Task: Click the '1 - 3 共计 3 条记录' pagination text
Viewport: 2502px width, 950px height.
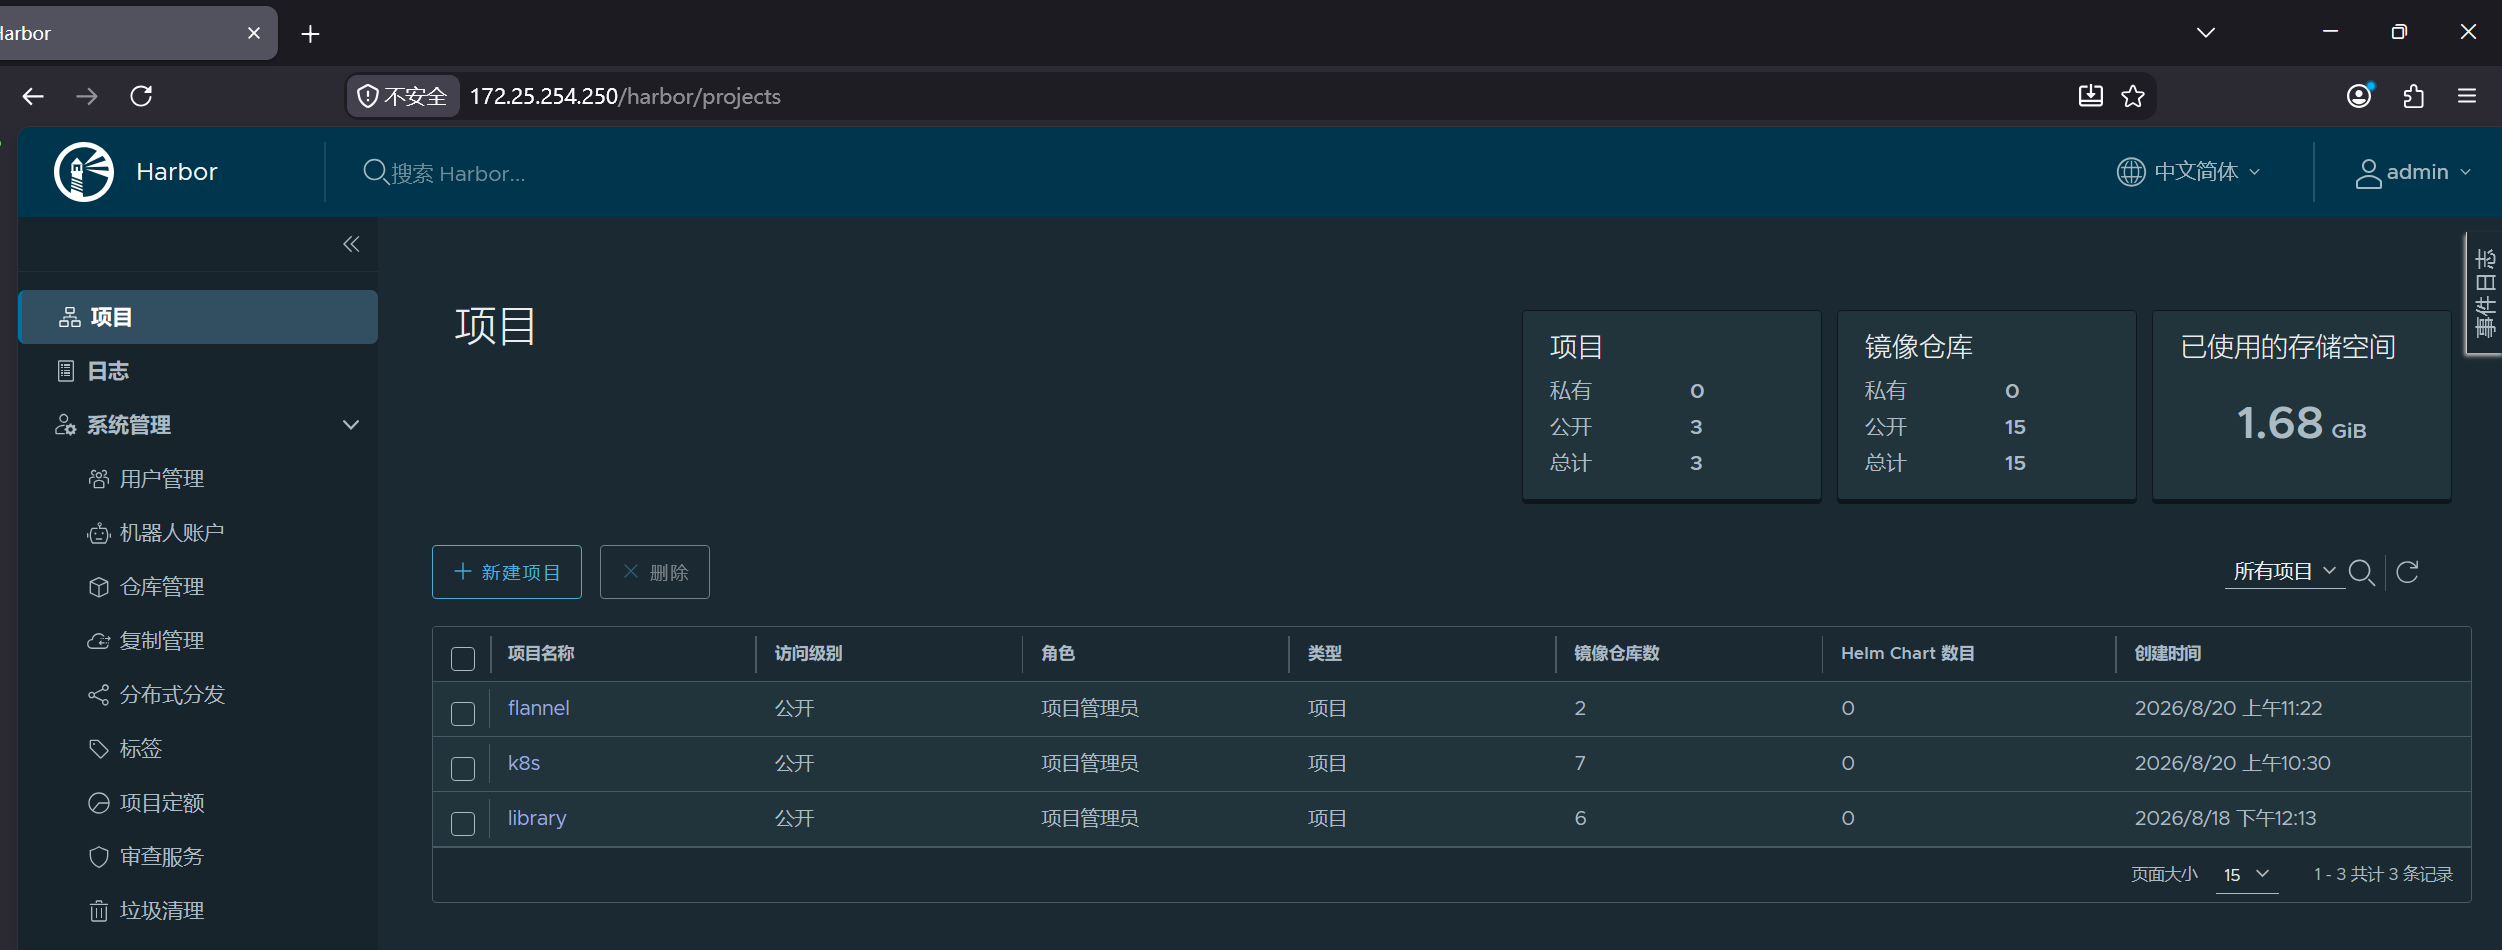Action: tap(2383, 874)
